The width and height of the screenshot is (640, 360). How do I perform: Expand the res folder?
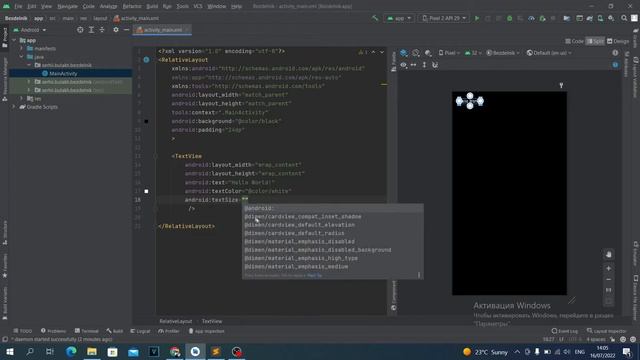(x=22, y=98)
